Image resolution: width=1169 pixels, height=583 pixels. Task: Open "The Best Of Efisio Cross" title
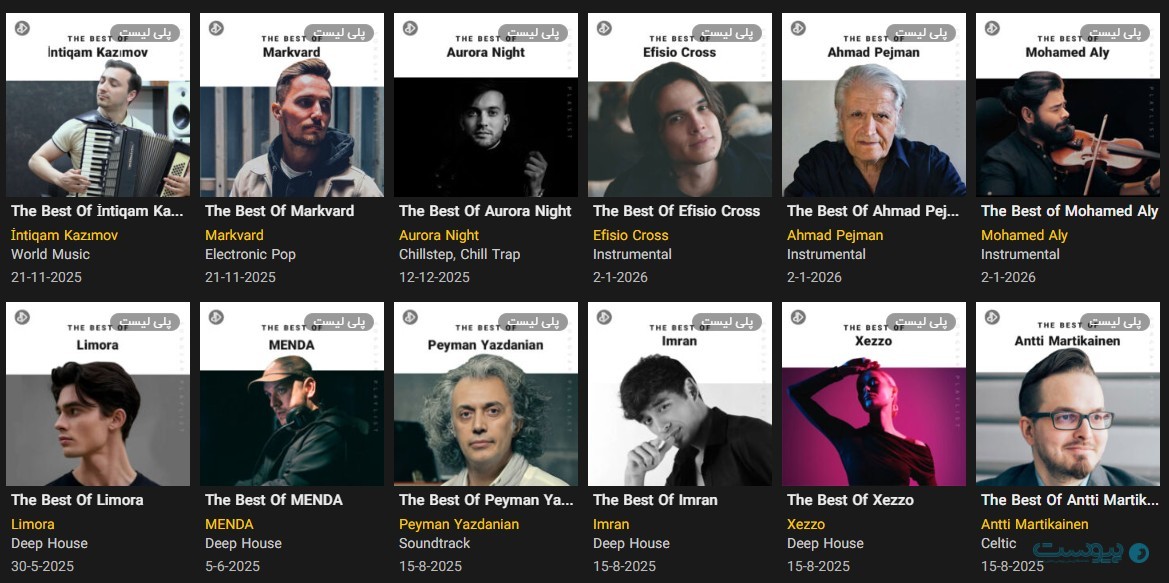[x=676, y=211]
